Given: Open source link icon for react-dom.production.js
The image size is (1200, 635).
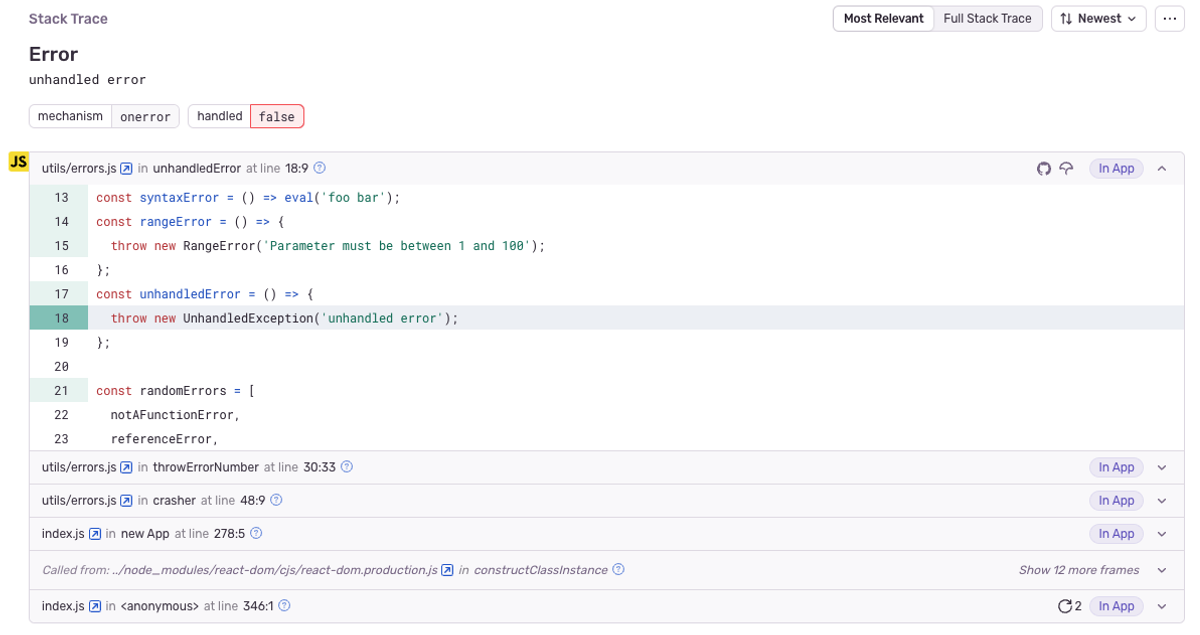Looking at the screenshot, I should [x=448, y=570].
